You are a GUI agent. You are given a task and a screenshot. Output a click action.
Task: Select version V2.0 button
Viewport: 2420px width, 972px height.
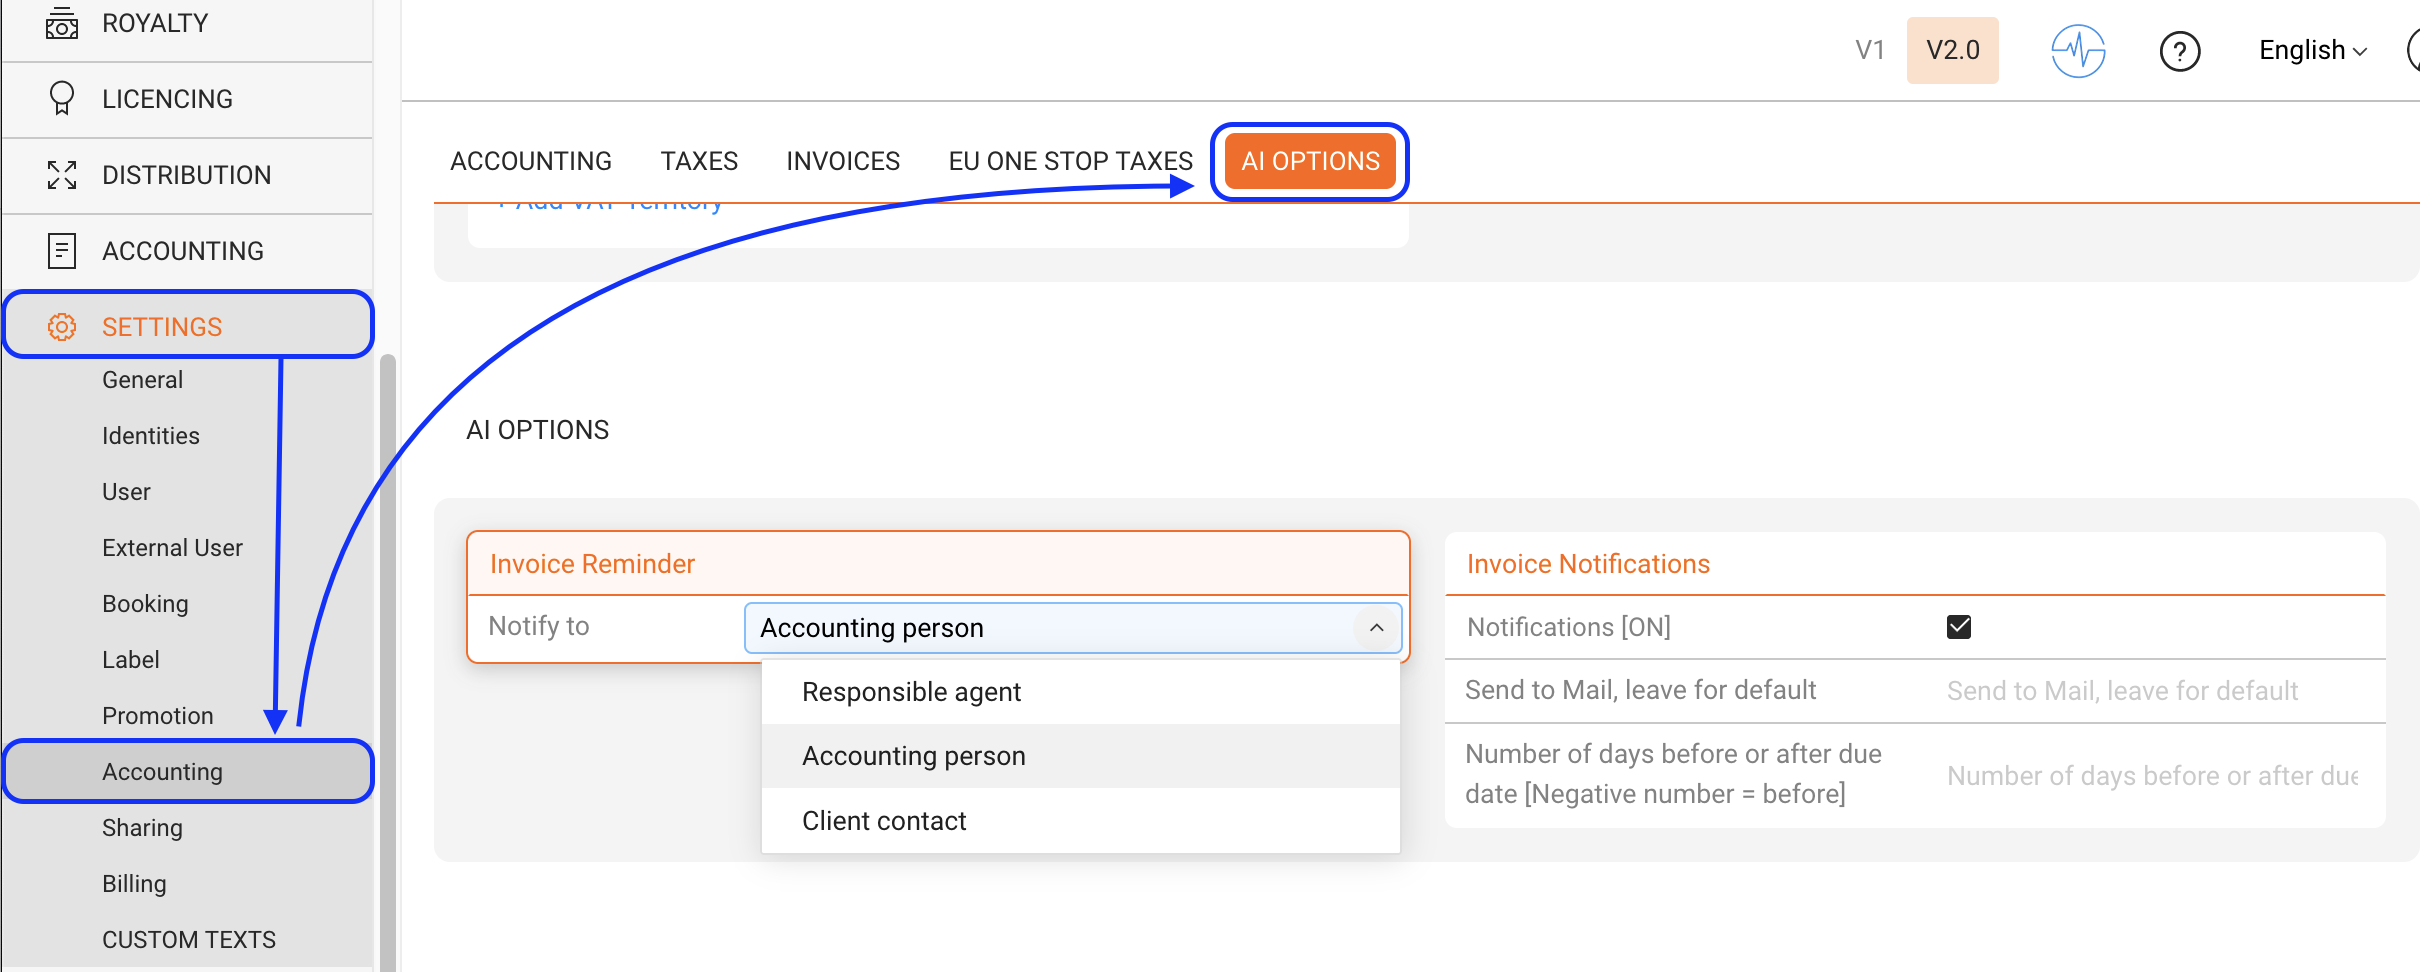pos(1953,50)
